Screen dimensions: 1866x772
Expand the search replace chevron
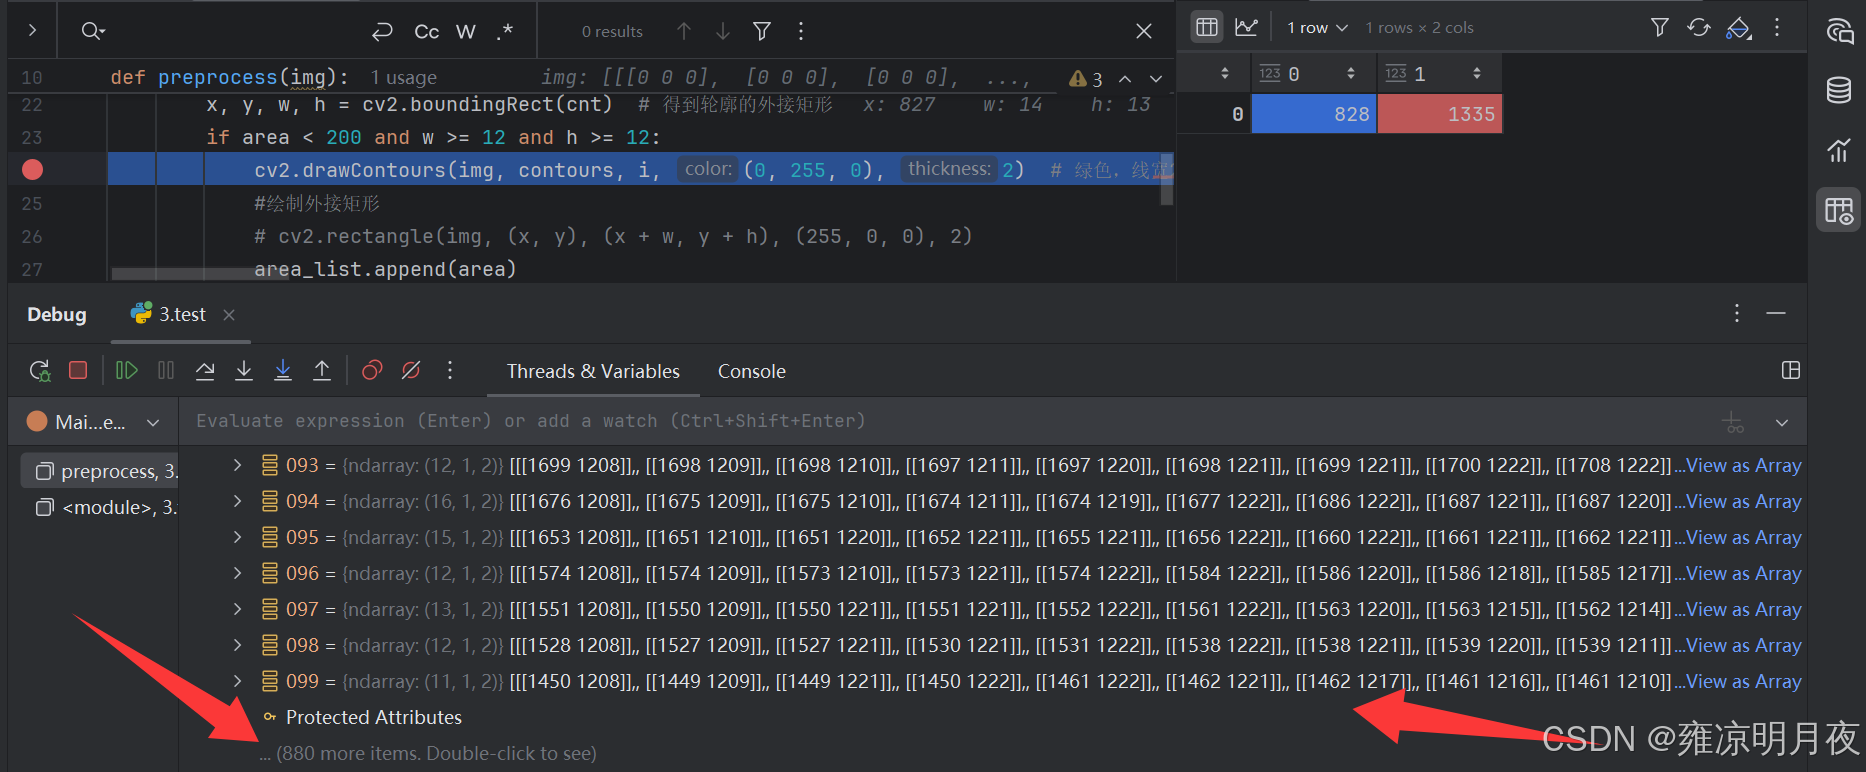tap(32, 31)
